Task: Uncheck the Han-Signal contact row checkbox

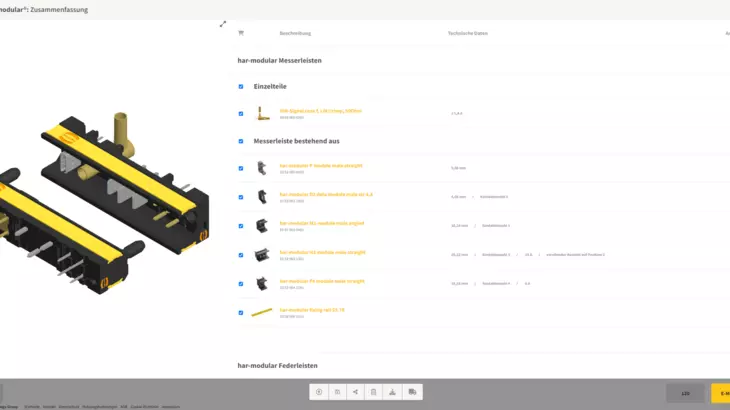Action: [x=241, y=114]
